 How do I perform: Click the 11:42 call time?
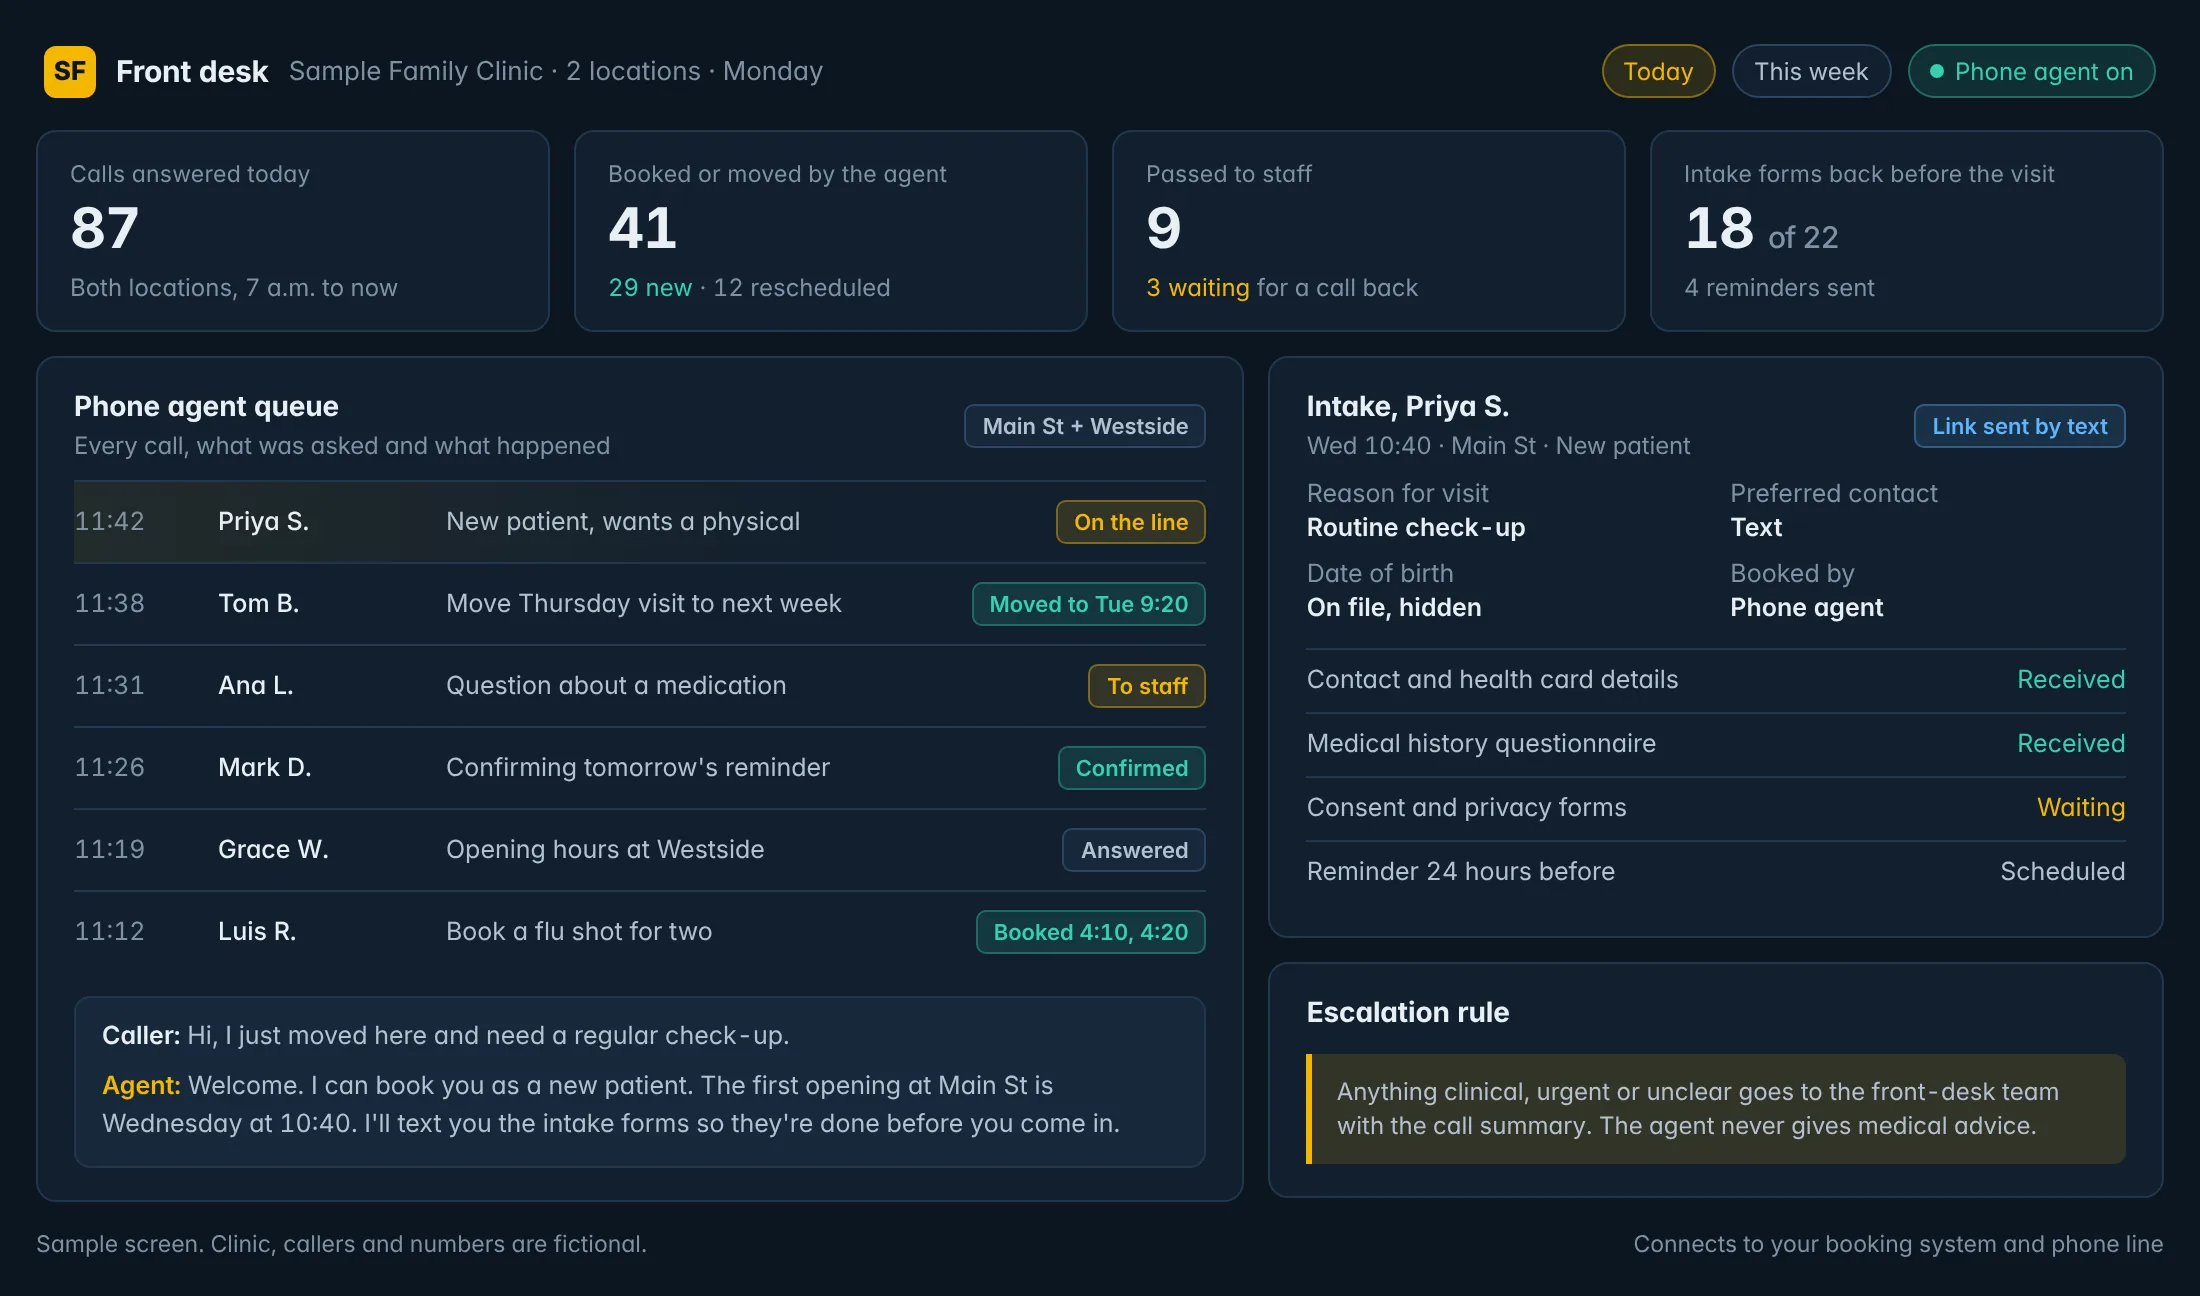(110, 522)
